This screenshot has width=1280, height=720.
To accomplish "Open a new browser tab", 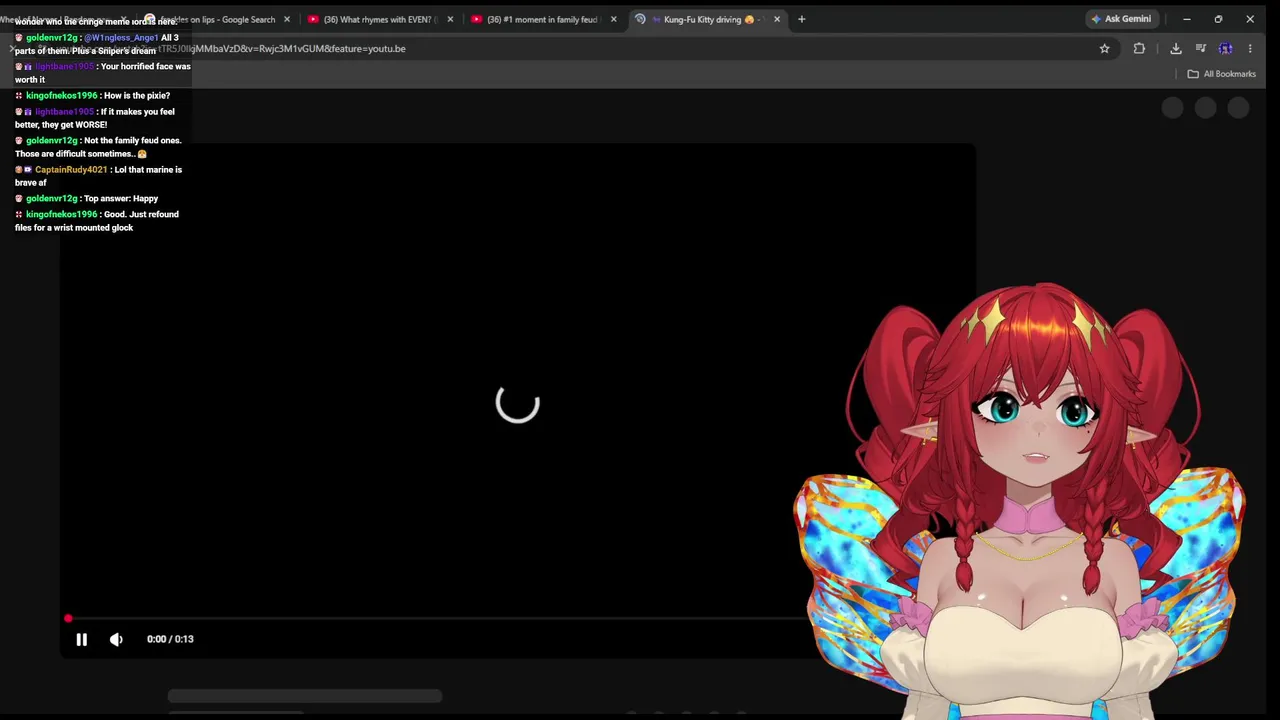I will point(801,19).
